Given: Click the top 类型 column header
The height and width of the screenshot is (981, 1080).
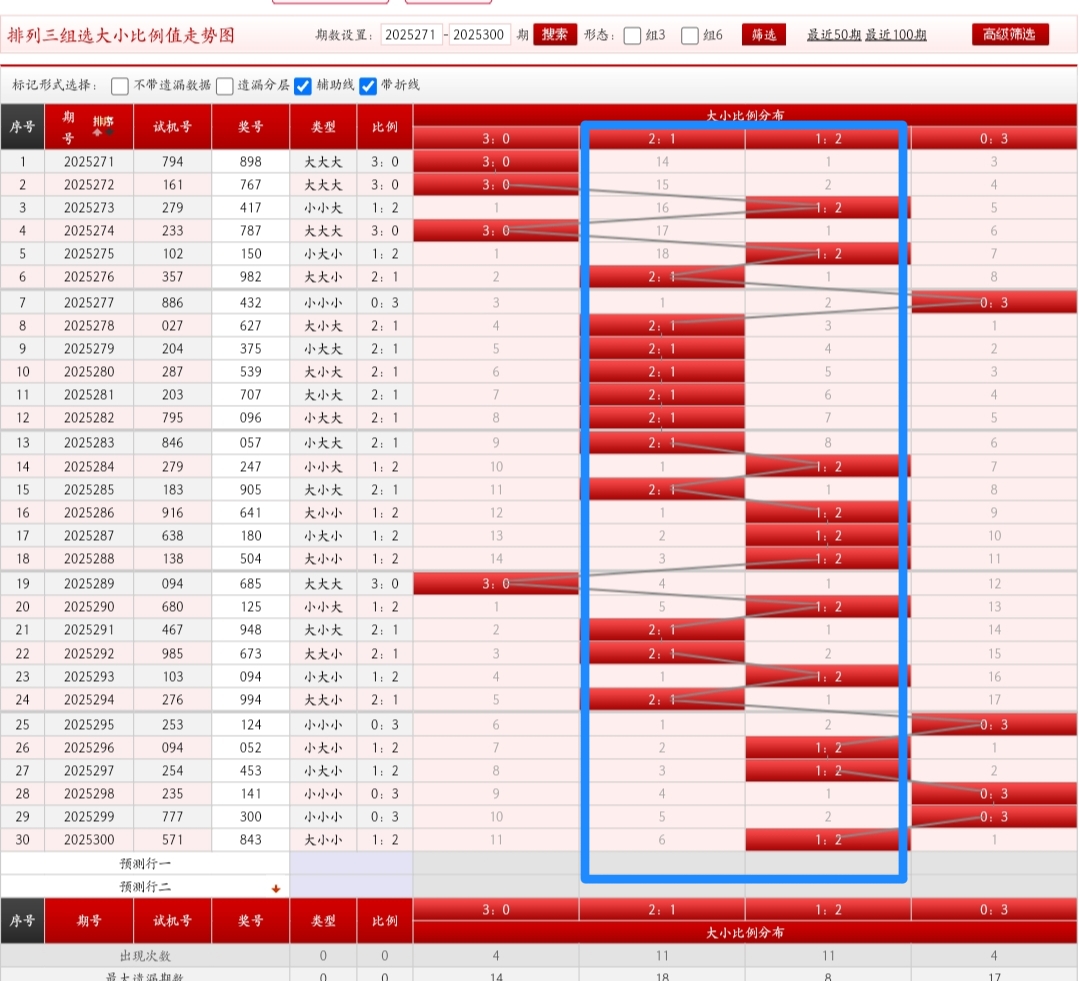Looking at the screenshot, I should (x=323, y=127).
